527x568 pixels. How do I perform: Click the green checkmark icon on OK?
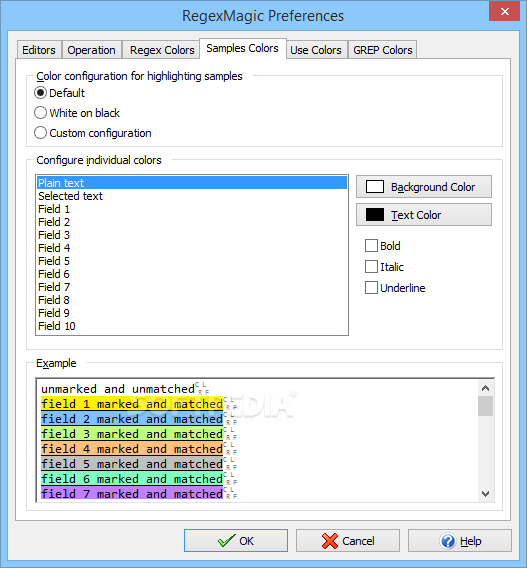[227, 541]
